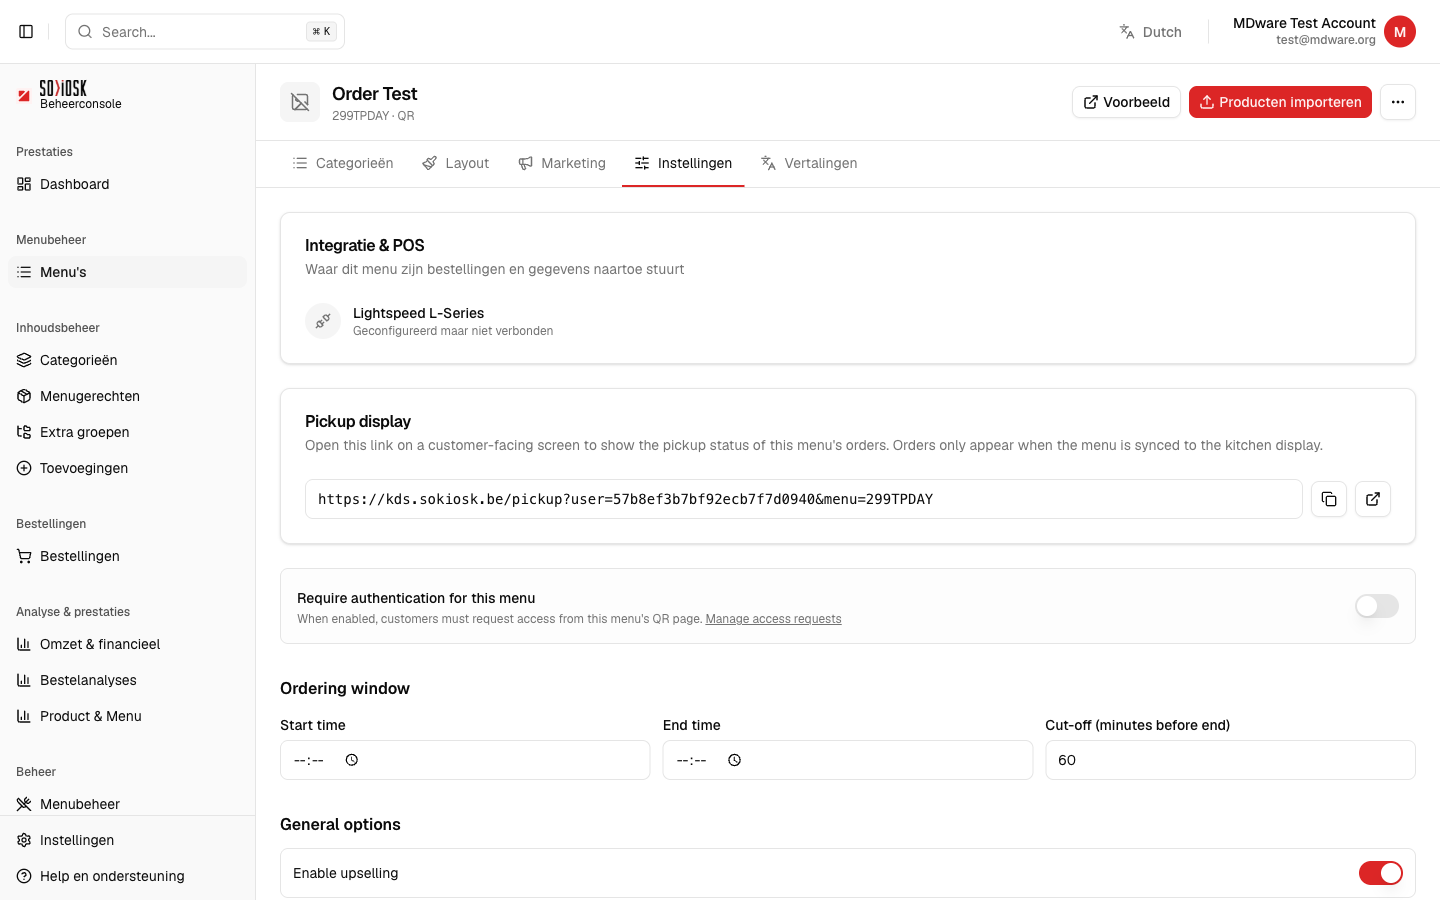Switch to the Vertalingen tab
Image resolution: width=1440 pixels, height=900 pixels.
(x=809, y=163)
